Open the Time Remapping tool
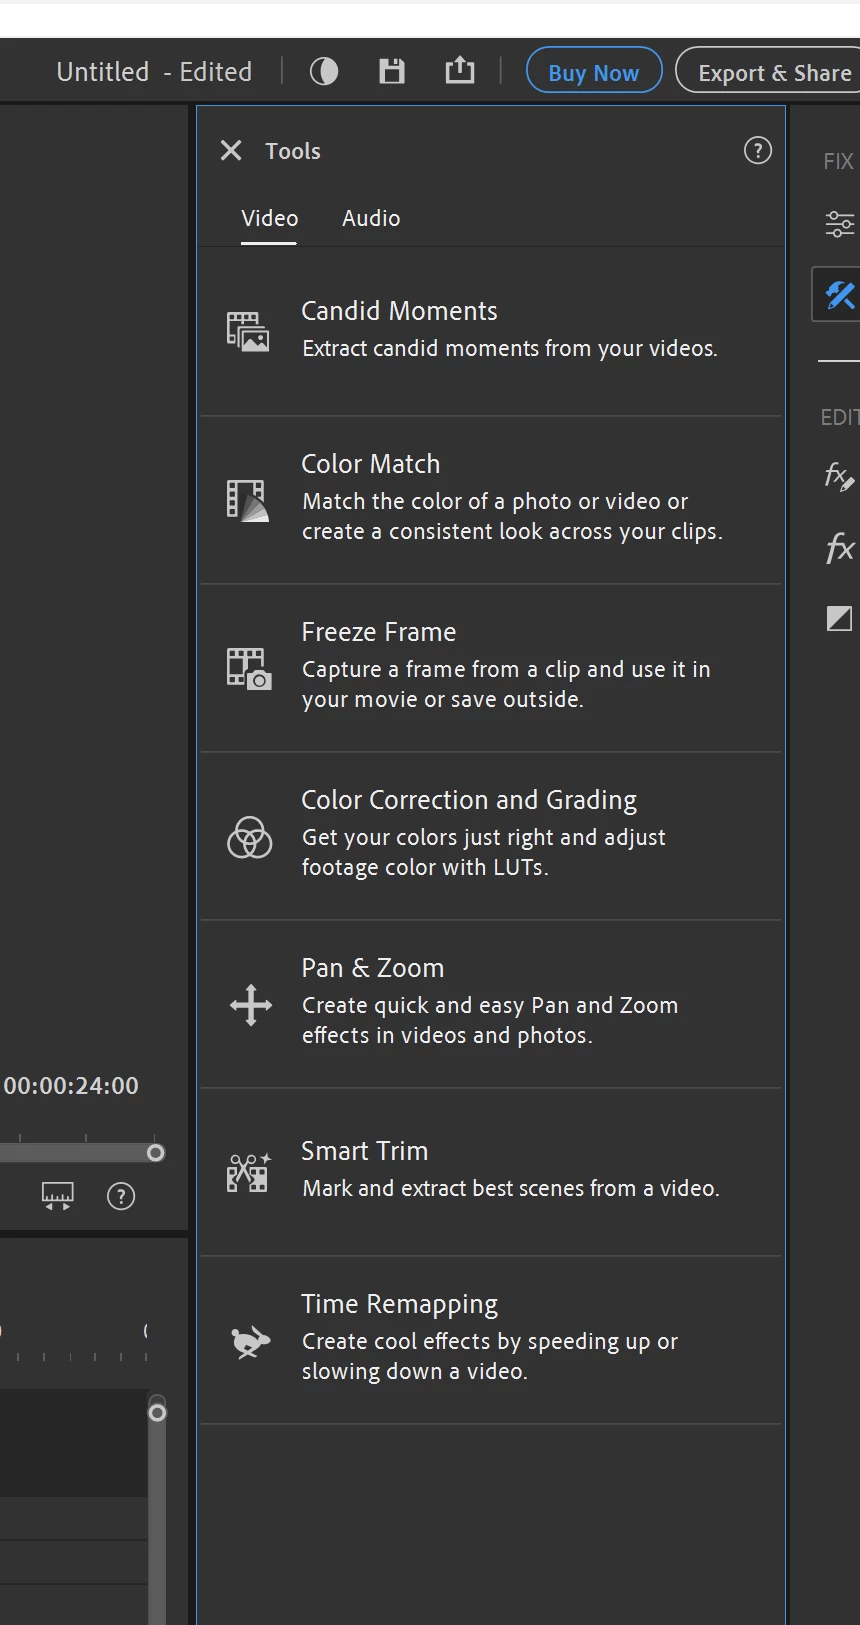This screenshot has height=1625, width=860. point(490,1338)
